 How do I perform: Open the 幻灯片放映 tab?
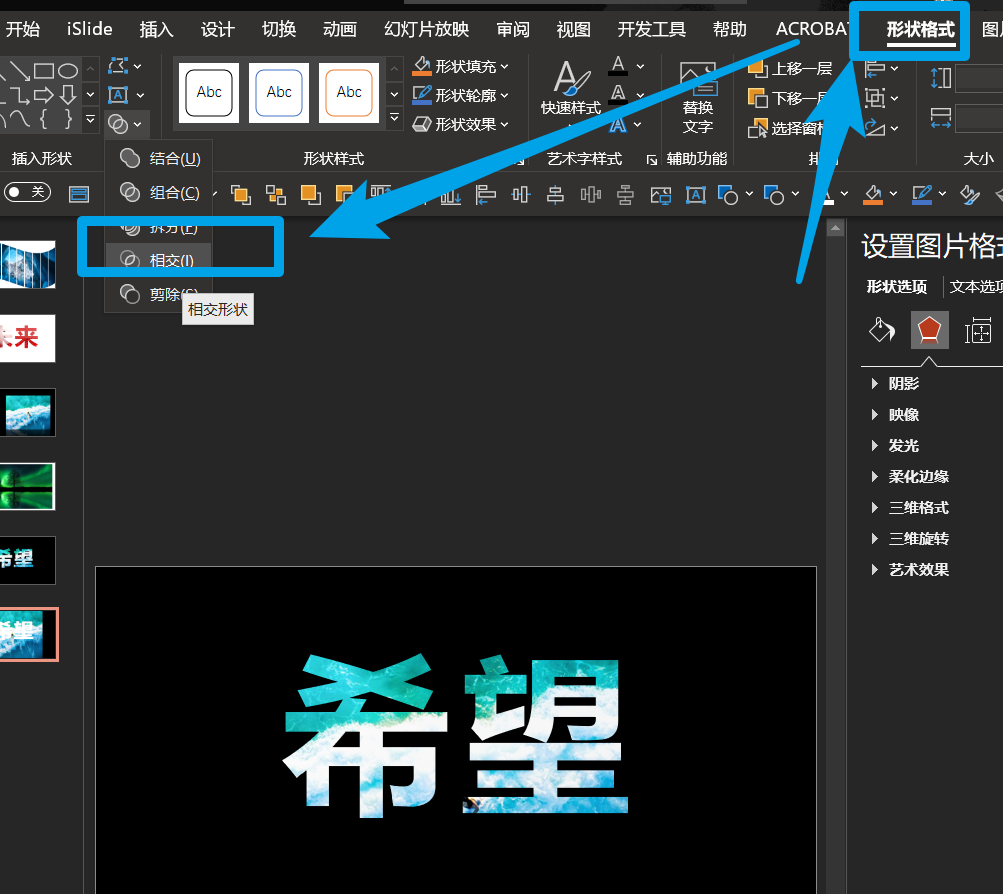point(426,29)
